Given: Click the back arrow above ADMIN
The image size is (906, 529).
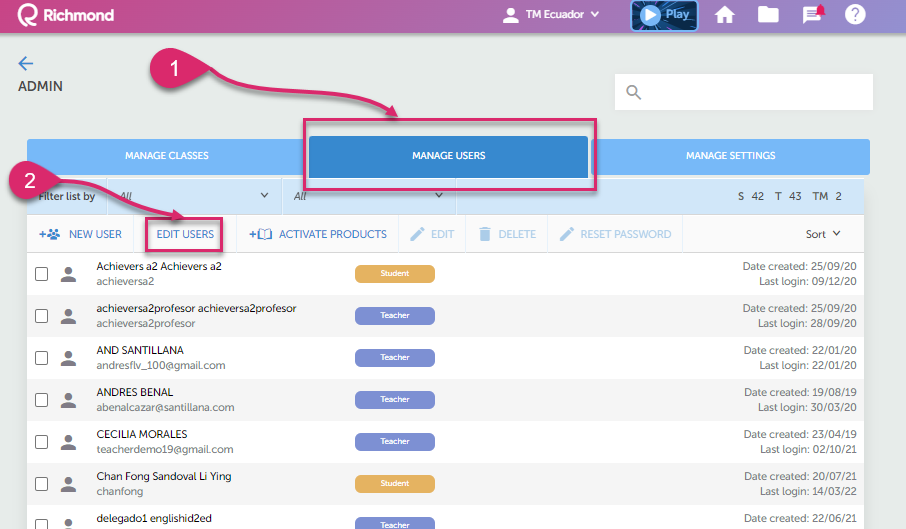Looking at the screenshot, I should pyautogui.click(x=26, y=63).
